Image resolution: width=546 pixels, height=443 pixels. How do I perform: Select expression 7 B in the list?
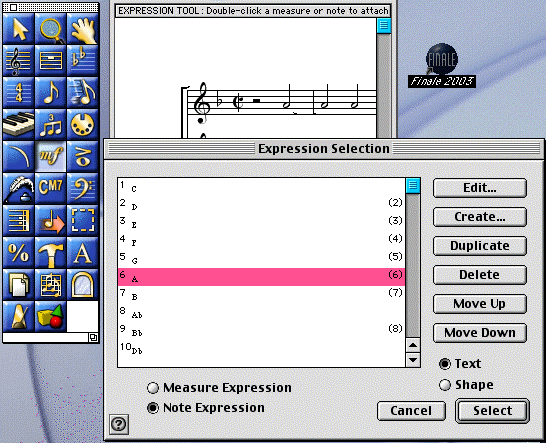[x=262, y=295]
